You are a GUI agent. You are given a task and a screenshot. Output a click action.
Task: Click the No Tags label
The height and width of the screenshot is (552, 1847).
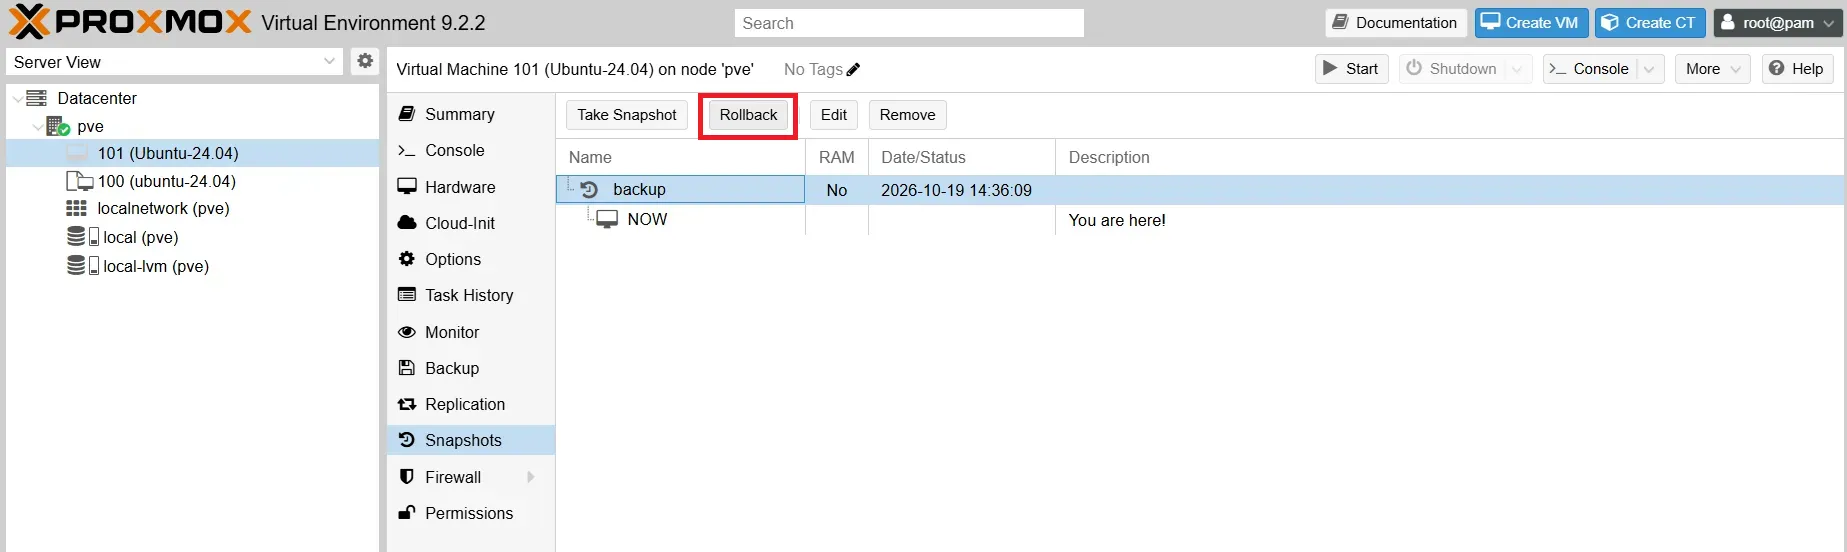(x=813, y=69)
